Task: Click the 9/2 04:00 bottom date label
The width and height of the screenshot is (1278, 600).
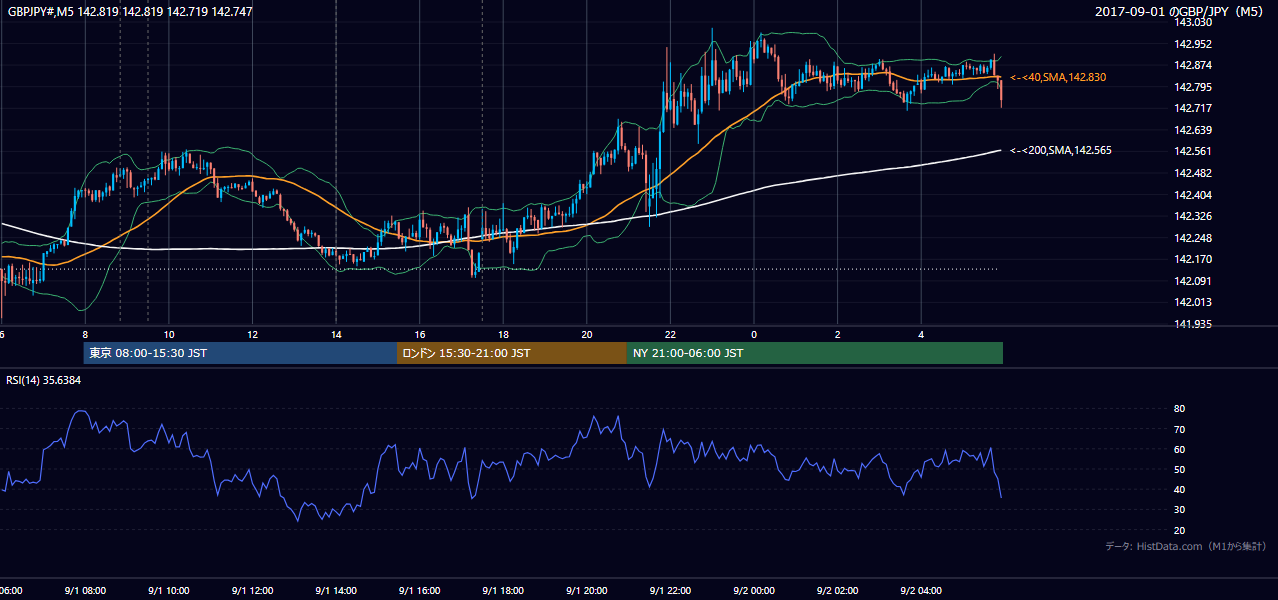Action: (x=920, y=591)
